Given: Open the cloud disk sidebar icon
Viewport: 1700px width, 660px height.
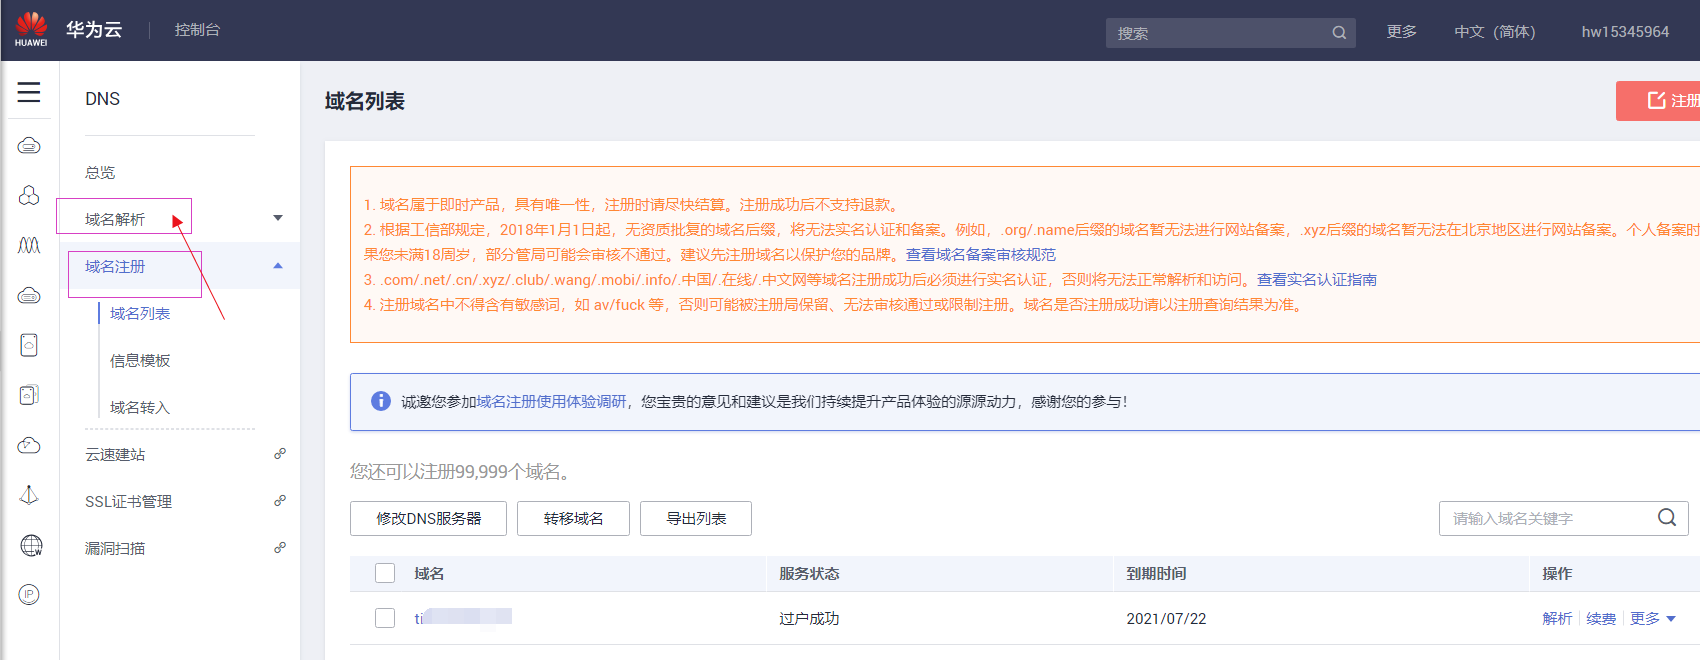Looking at the screenshot, I should click(x=29, y=295).
